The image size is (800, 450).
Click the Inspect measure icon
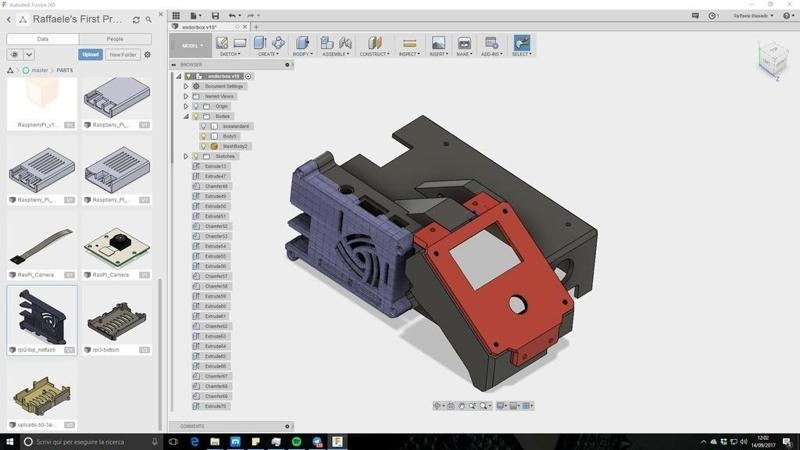point(409,43)
